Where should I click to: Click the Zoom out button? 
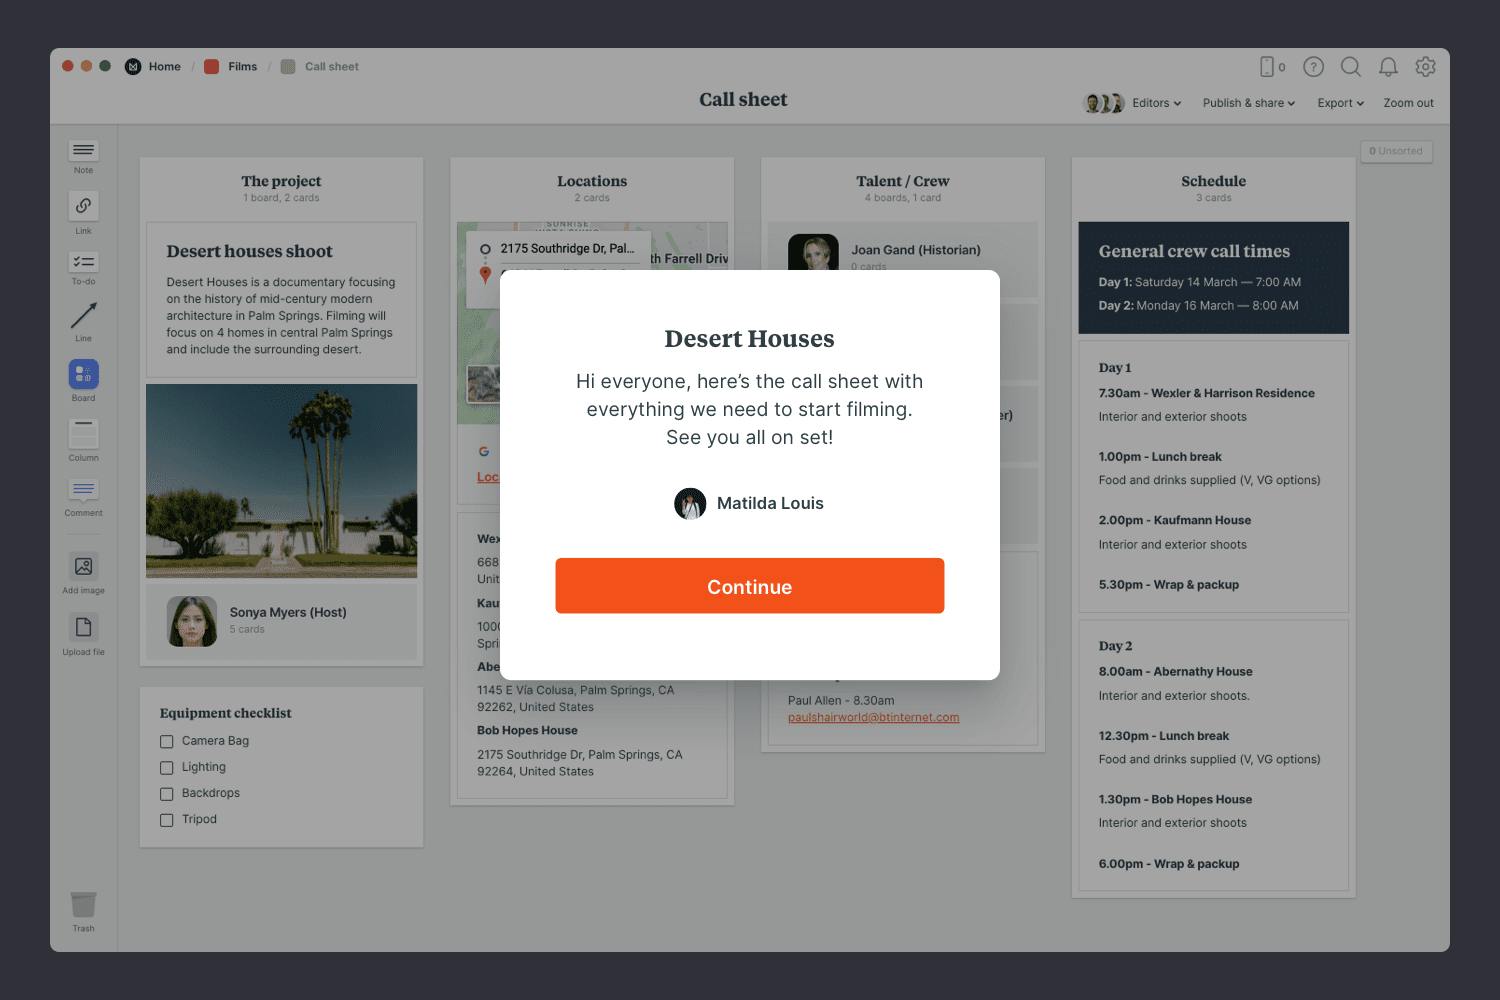tap(1408, 103)
